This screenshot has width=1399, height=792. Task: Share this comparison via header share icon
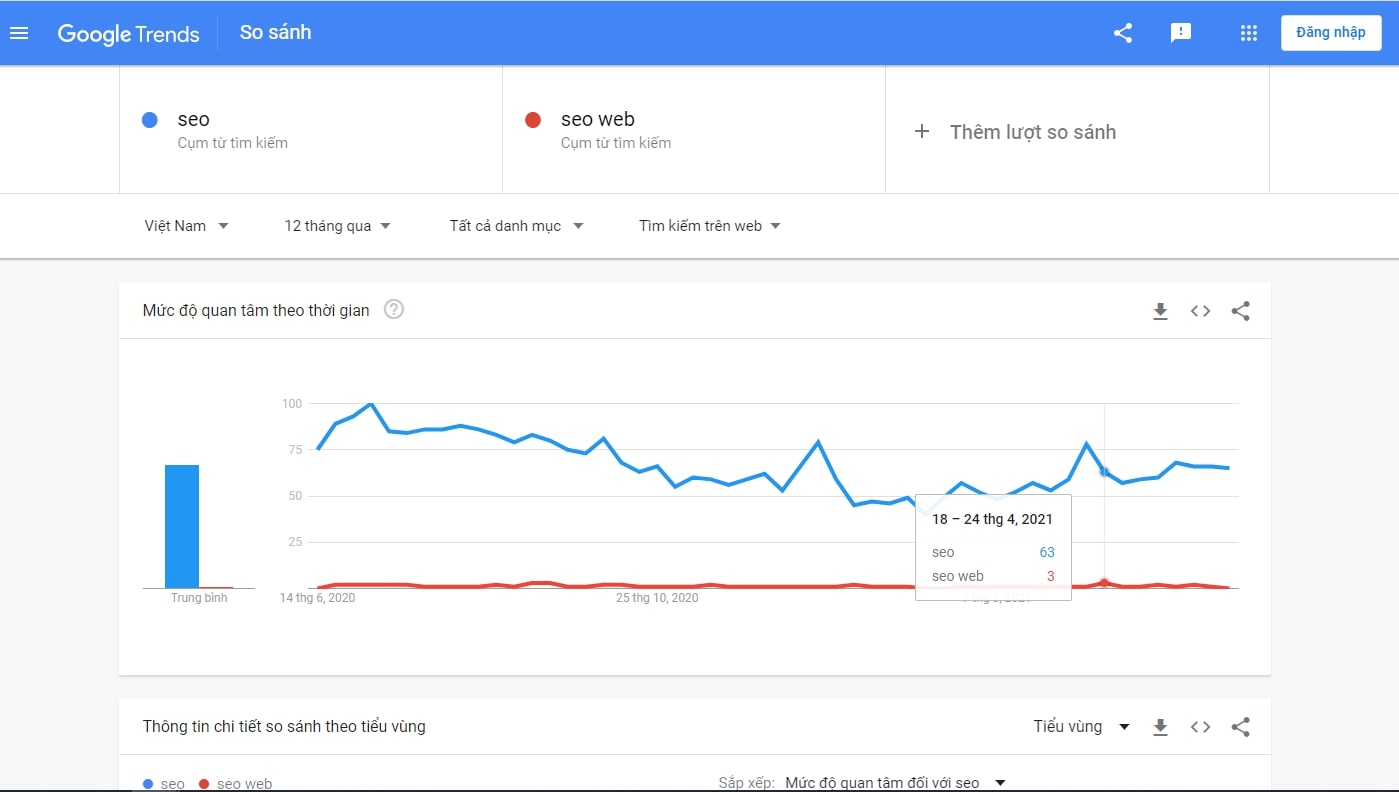[x=1123, y=33]
